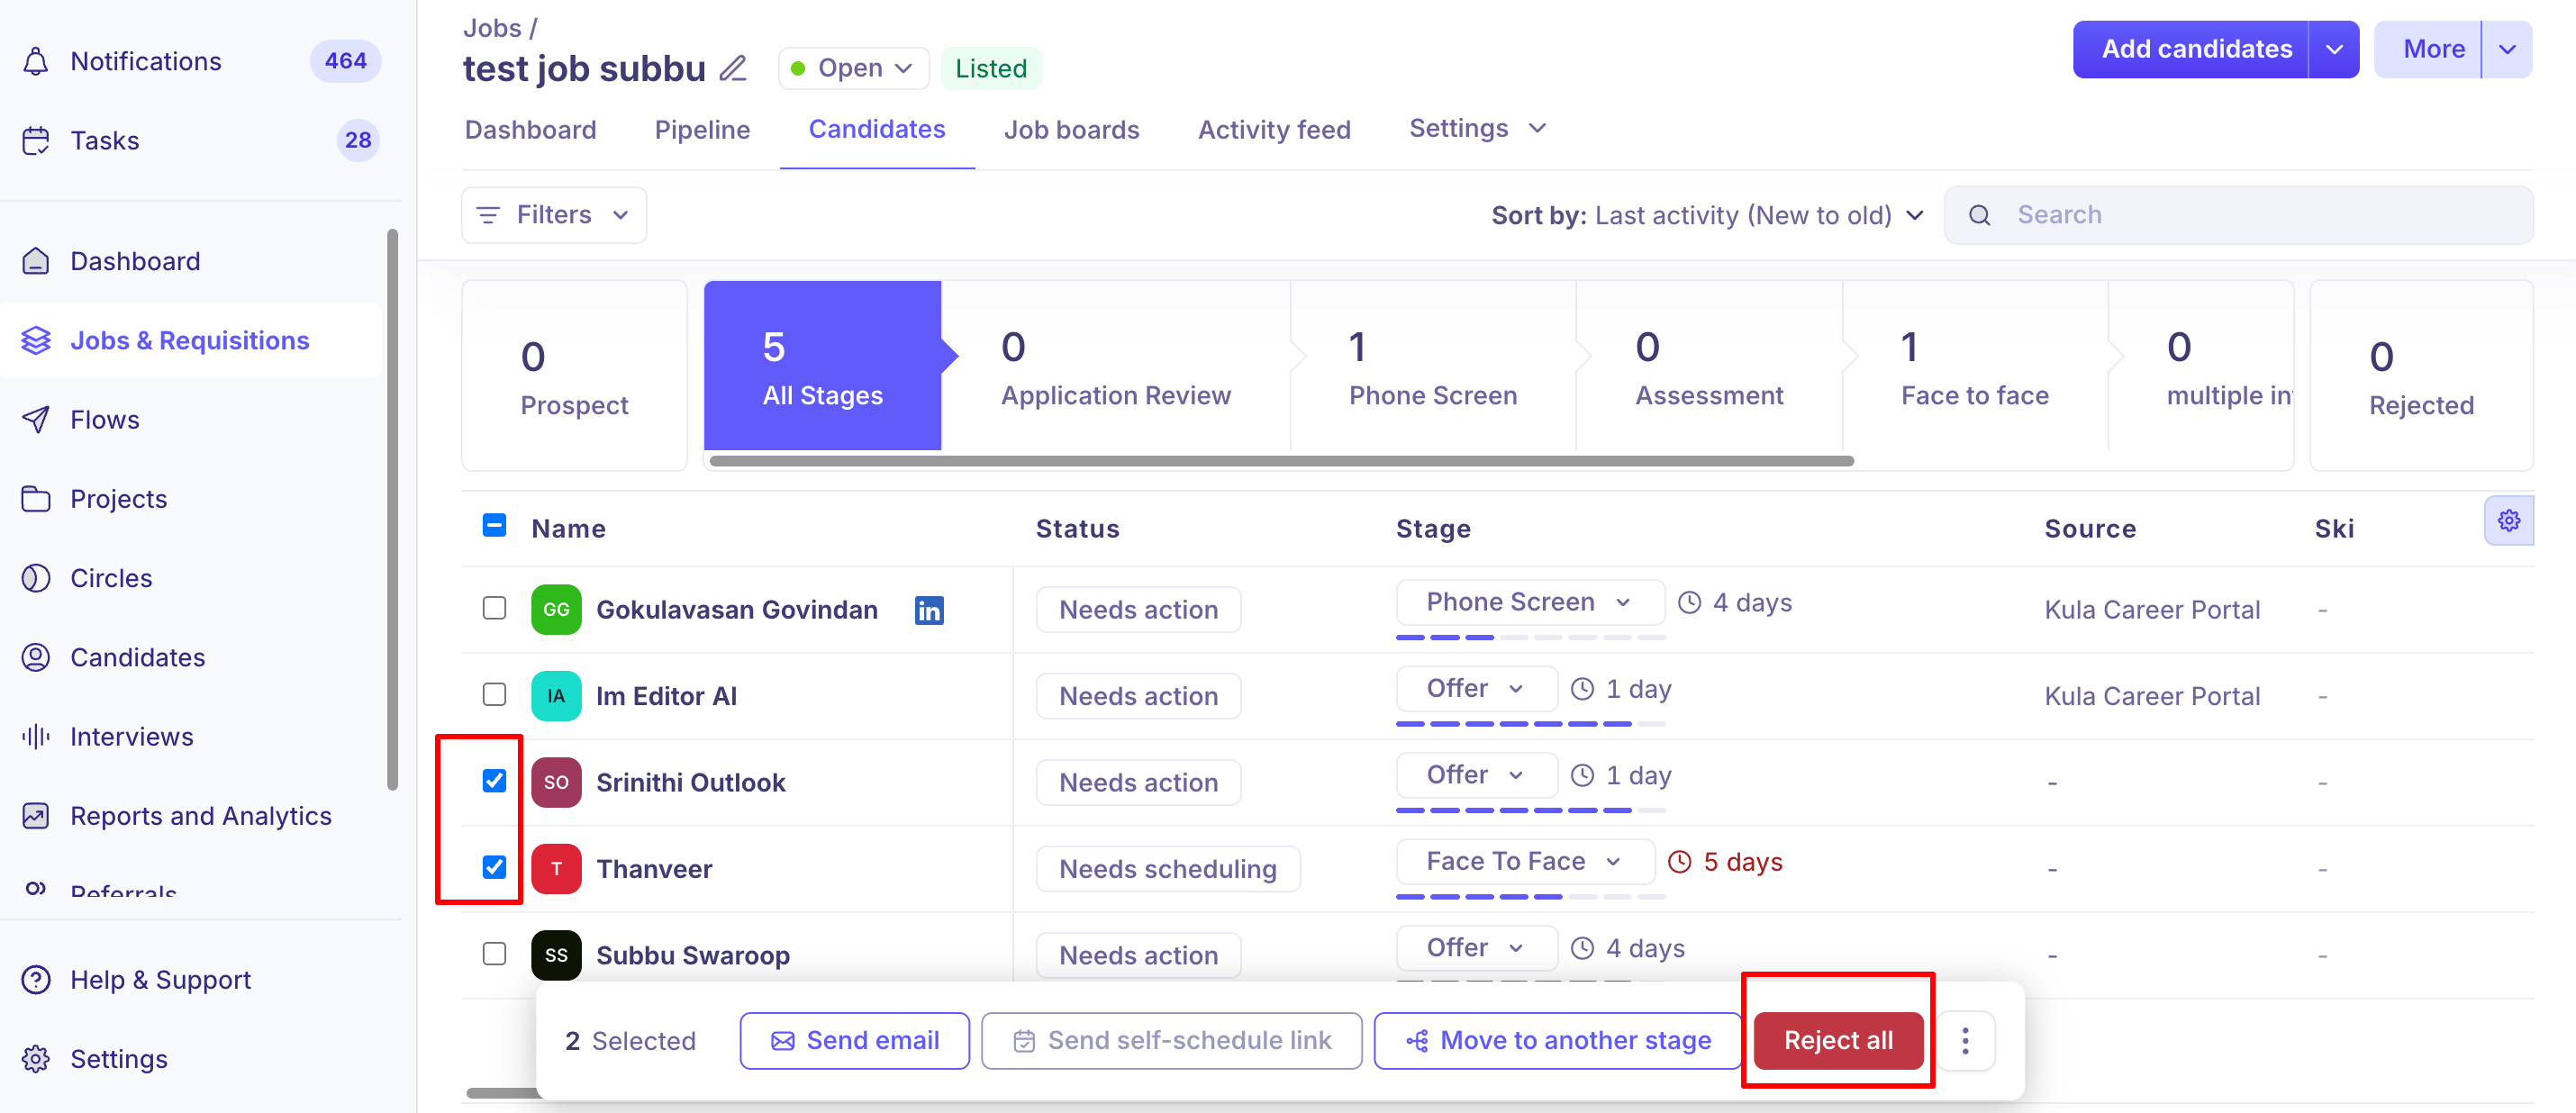
Task: Expand the Filters dropdown
Action: click(x=554, y=215)
